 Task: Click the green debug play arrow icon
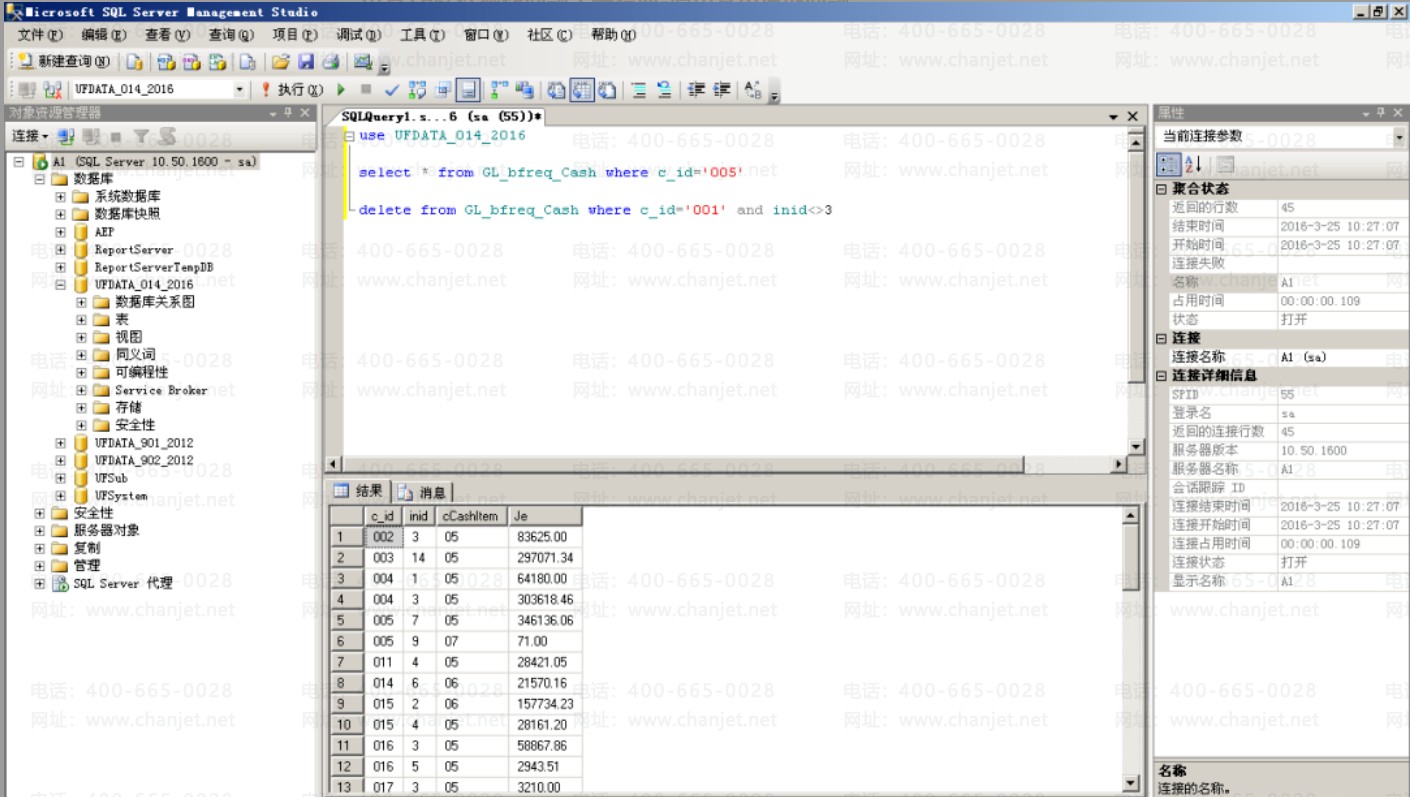point(341,90)
